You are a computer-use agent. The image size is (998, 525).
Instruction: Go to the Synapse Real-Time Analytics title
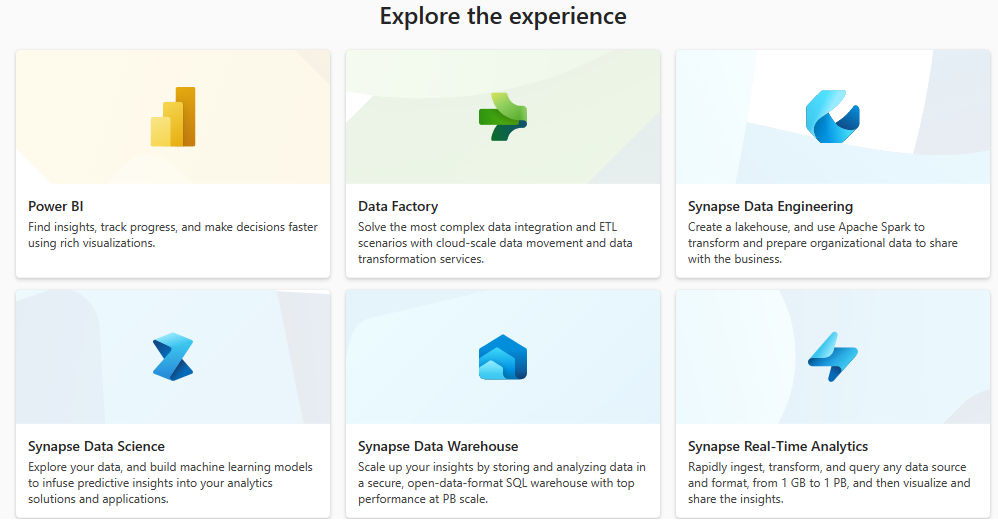click(x=778, y=446)
